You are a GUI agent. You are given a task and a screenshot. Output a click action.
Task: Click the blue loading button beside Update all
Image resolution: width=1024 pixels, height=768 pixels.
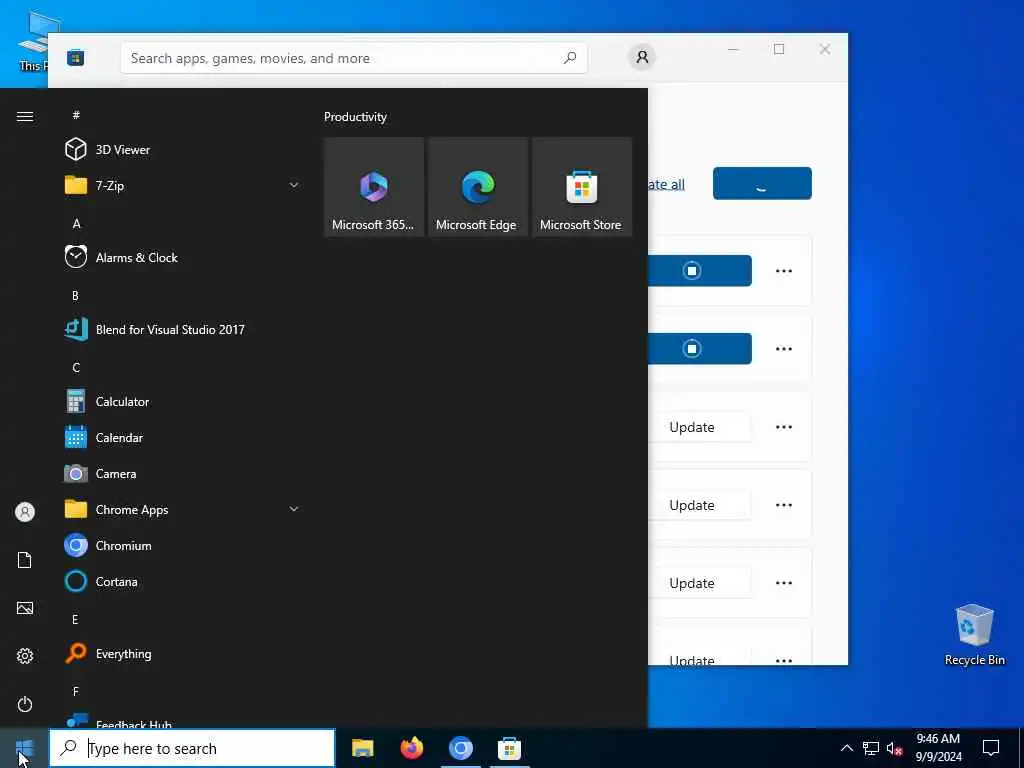click(x=762, y=184)
